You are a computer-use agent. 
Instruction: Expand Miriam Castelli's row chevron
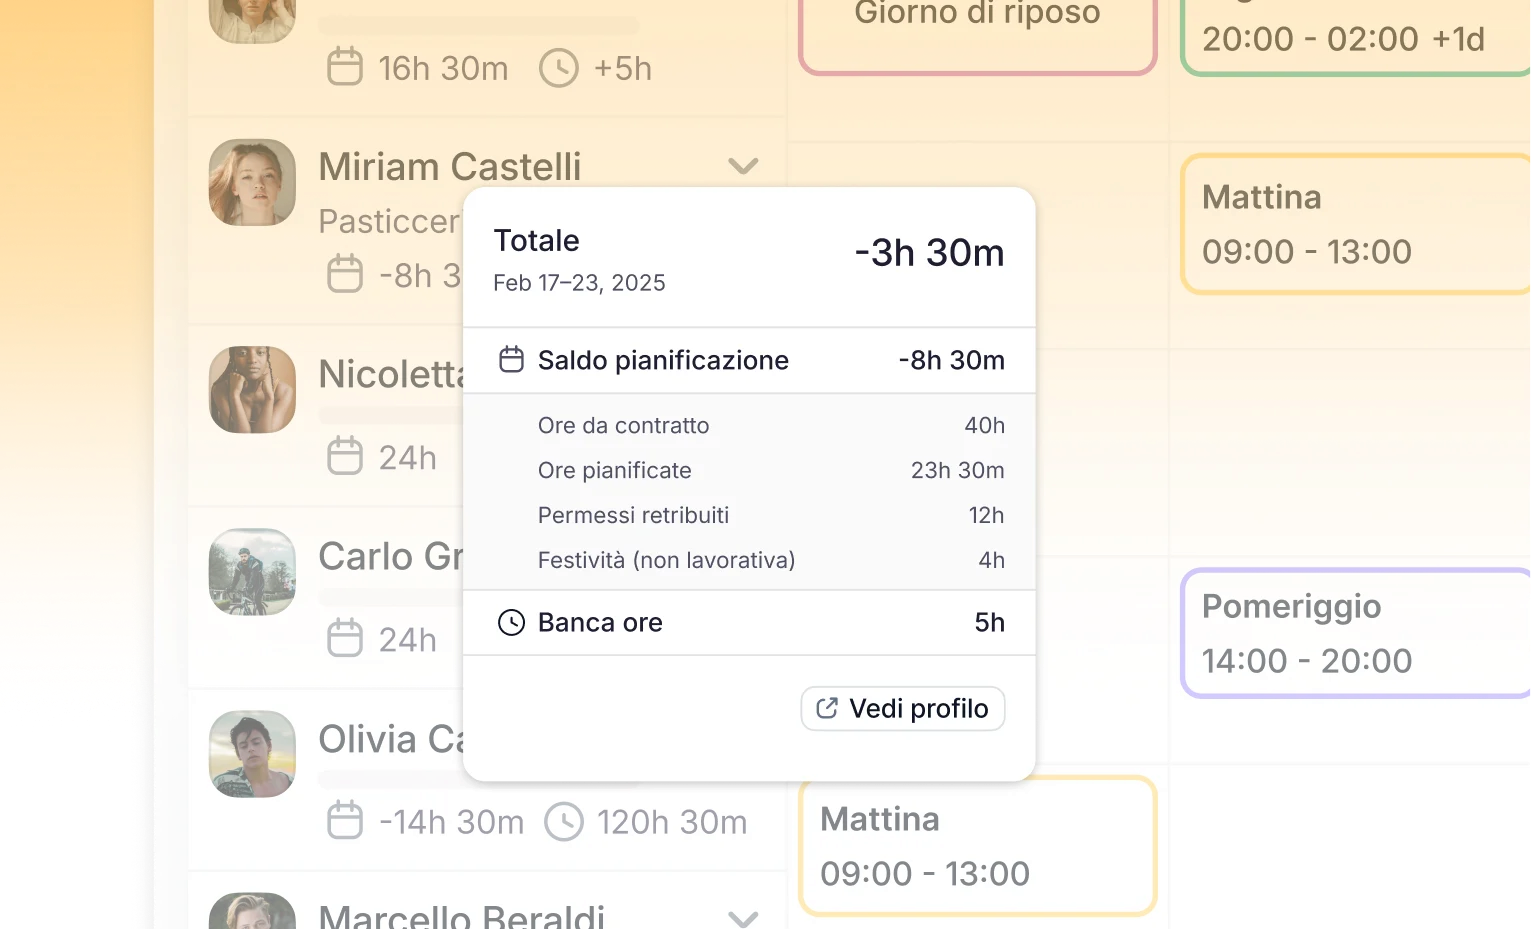(x=743, y=166)
